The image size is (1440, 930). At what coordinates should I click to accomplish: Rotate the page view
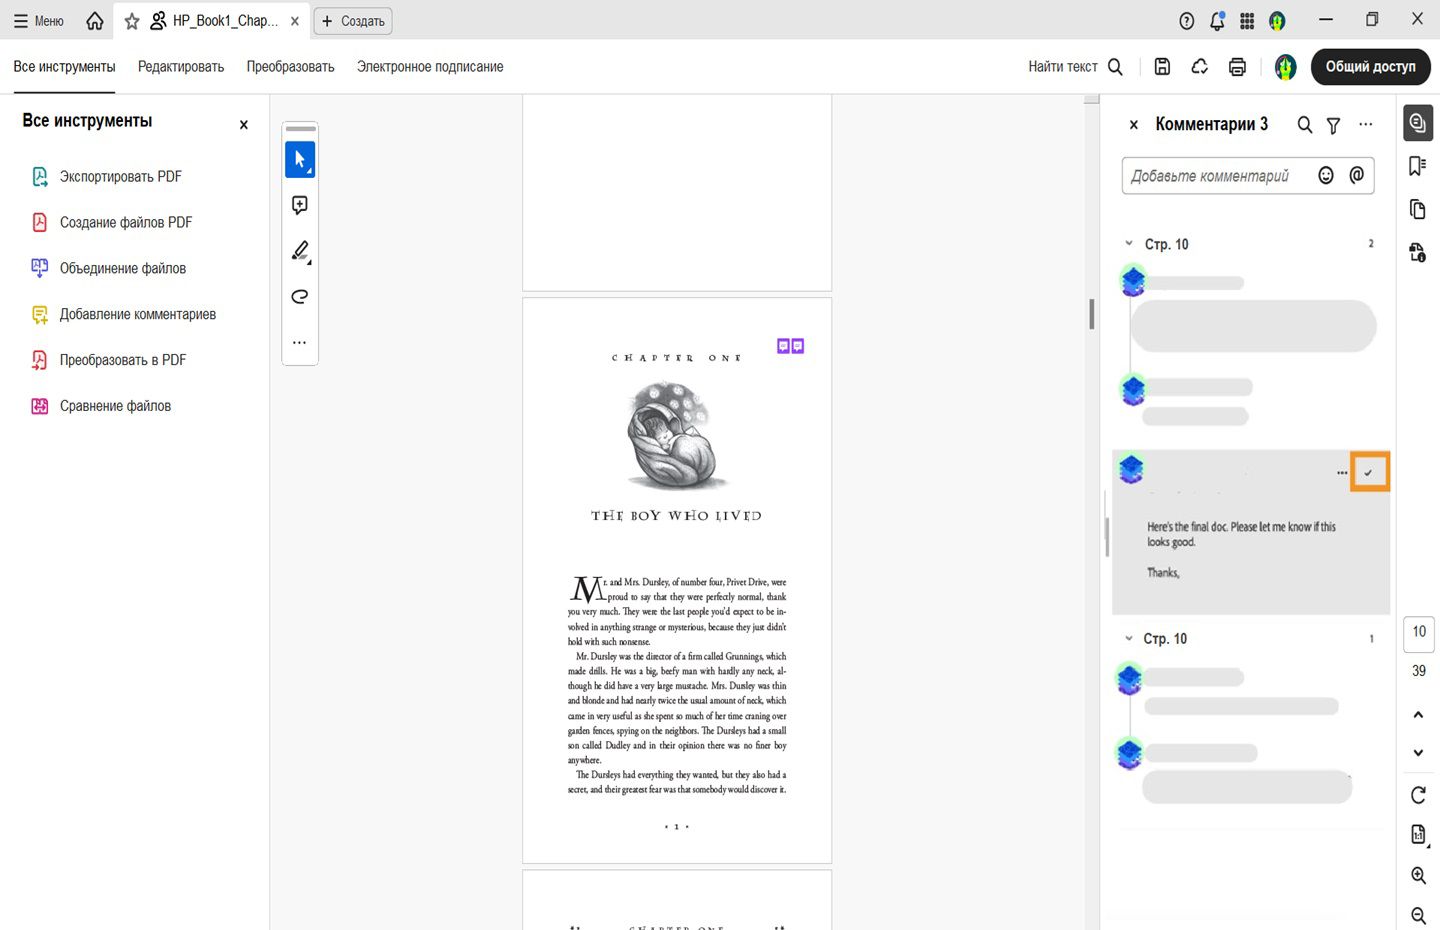tap(1418, 795)
